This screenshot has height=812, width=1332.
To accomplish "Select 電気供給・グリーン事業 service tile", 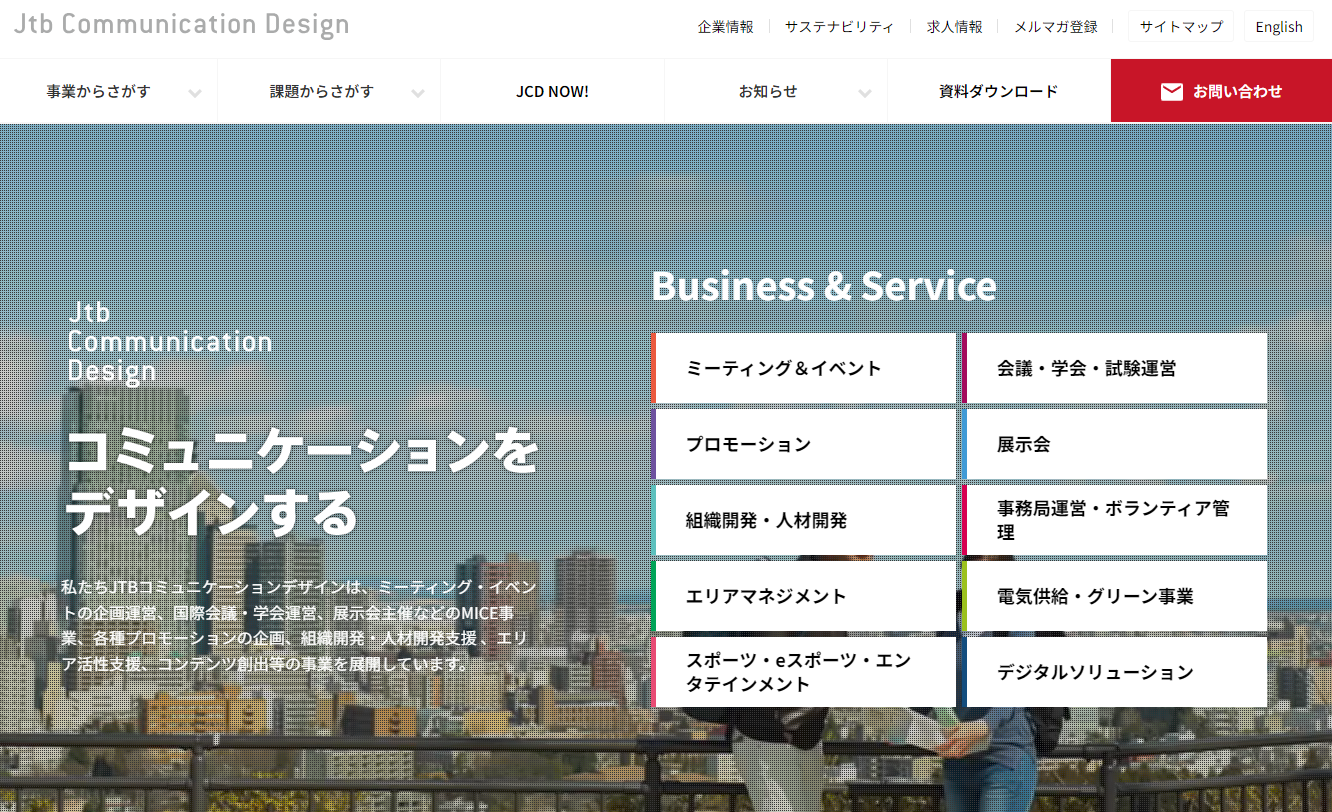I will 1114,596.
